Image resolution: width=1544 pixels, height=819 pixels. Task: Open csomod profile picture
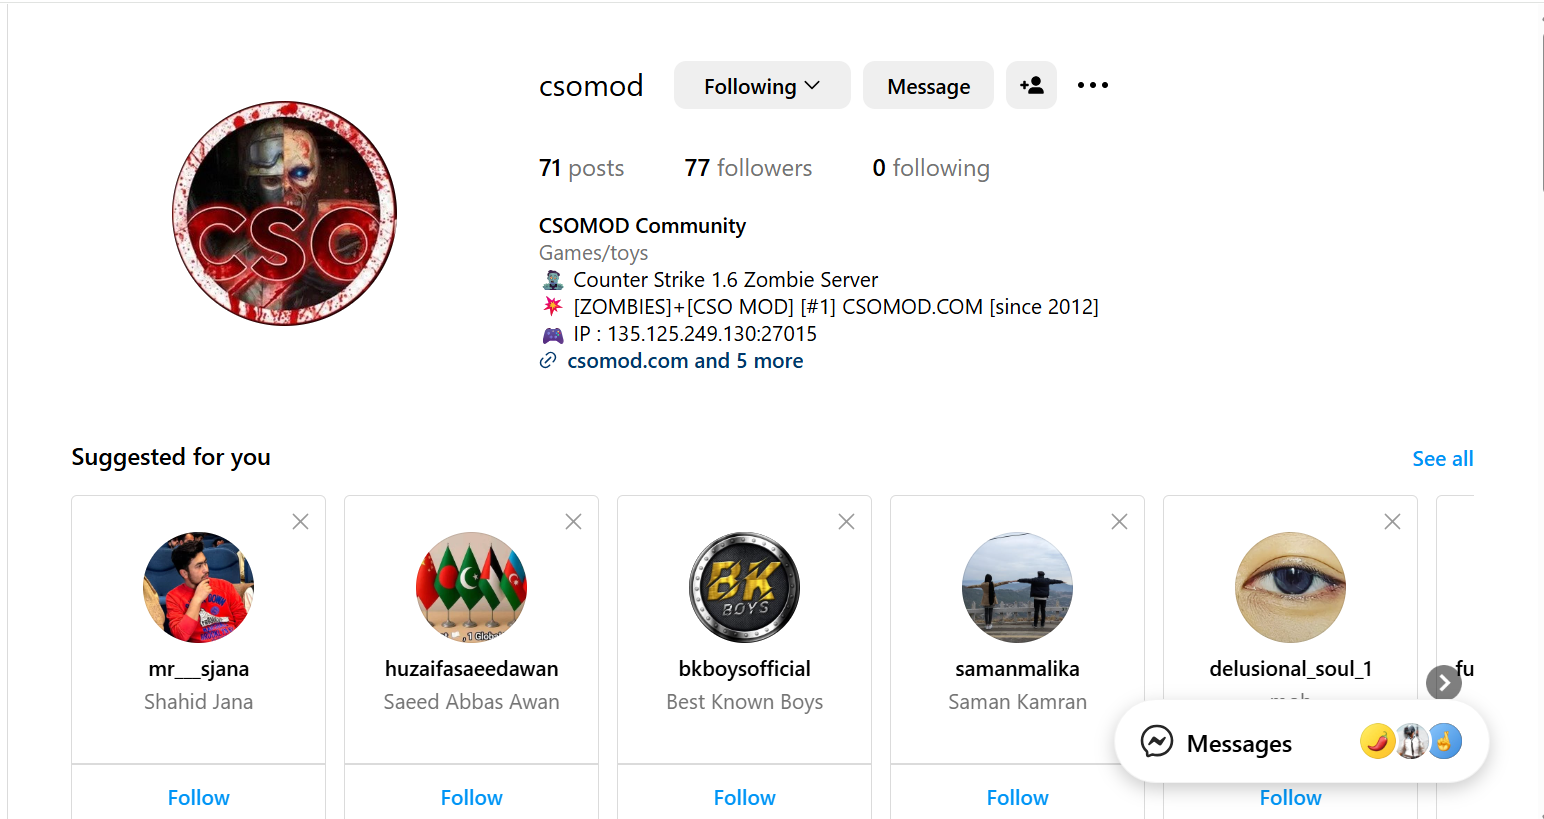coord(285,213)
